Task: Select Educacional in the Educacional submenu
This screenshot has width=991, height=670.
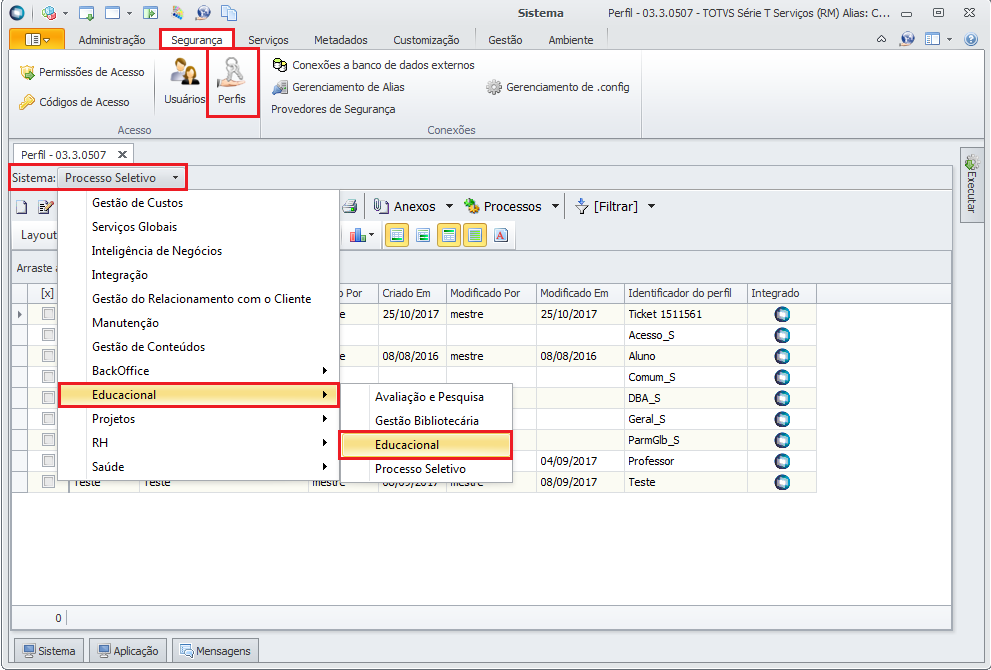Action: (425, 445)
